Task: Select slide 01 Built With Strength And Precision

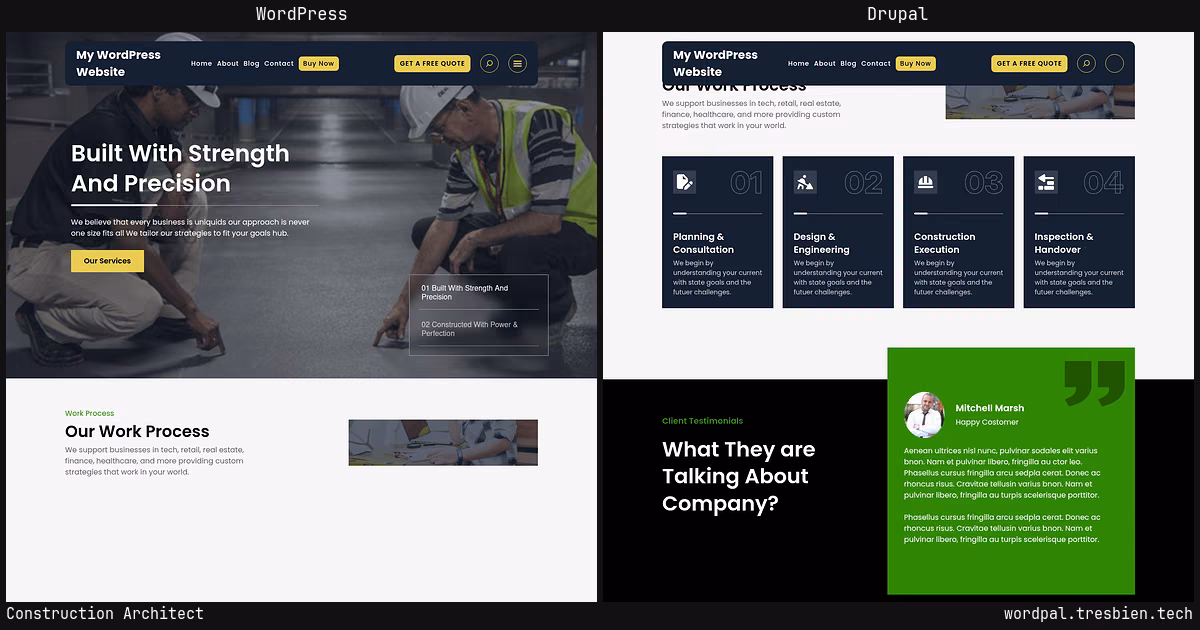Action: point(479,292)
